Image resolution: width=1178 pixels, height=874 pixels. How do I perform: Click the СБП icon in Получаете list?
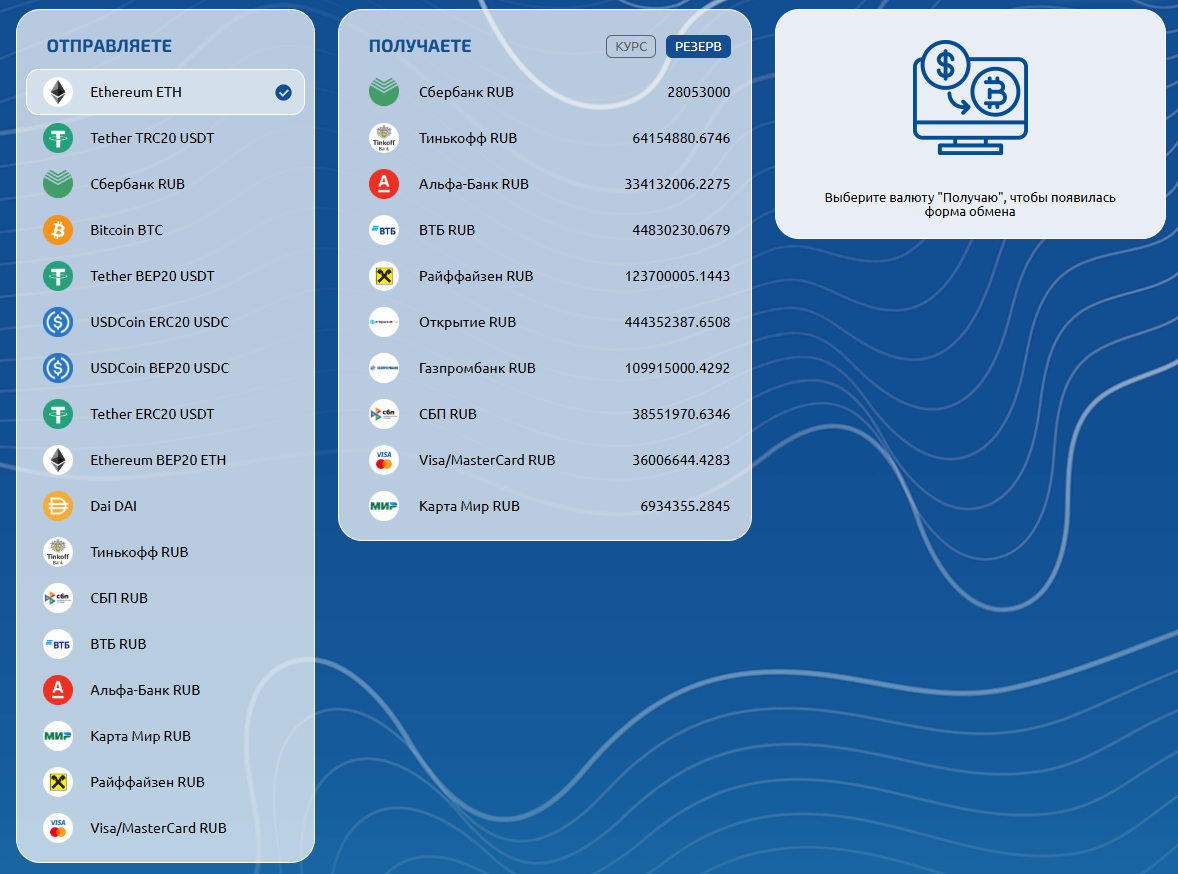tap(384, 414)
